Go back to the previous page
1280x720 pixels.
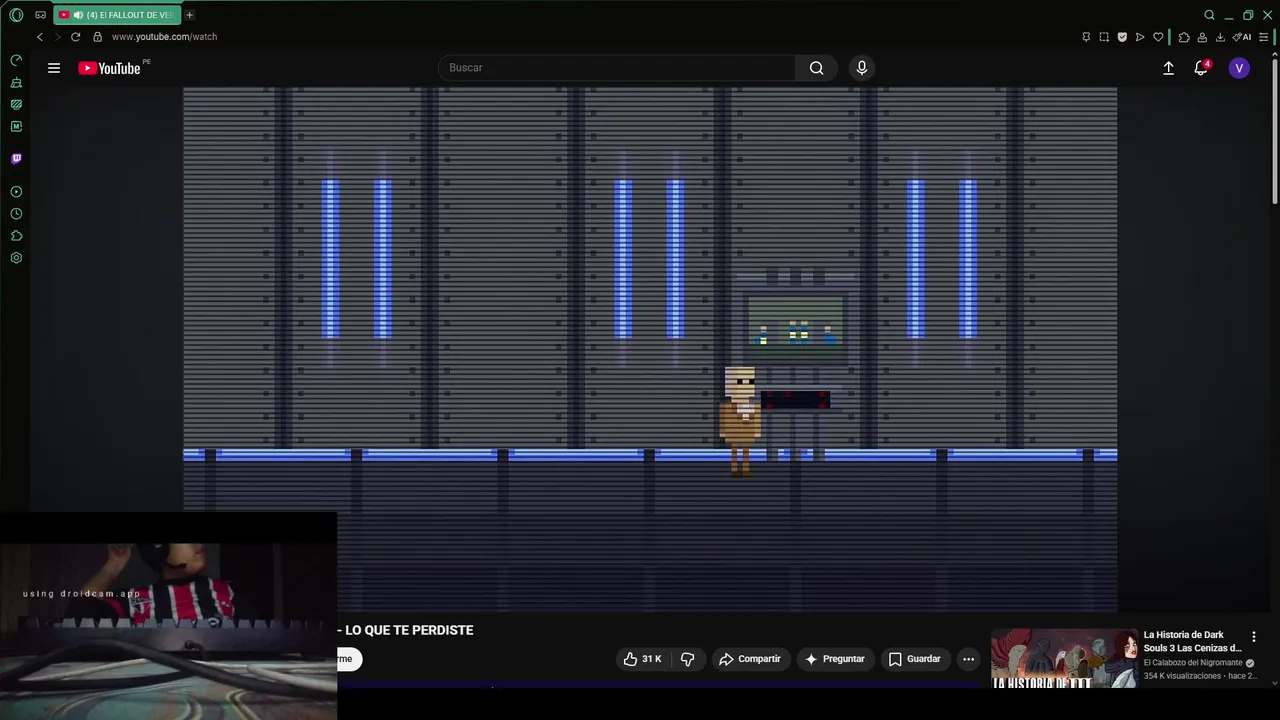click(x=40, y=37)
